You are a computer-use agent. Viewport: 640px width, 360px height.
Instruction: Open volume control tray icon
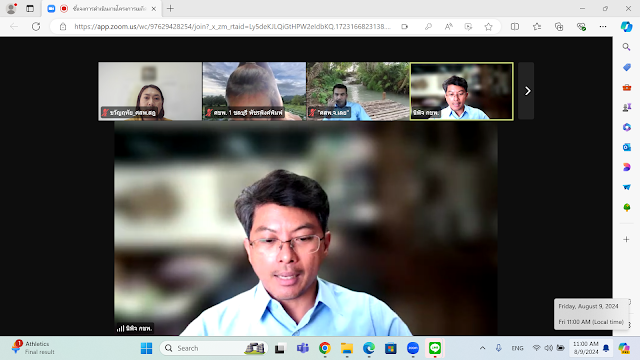[x=549, y=348]
